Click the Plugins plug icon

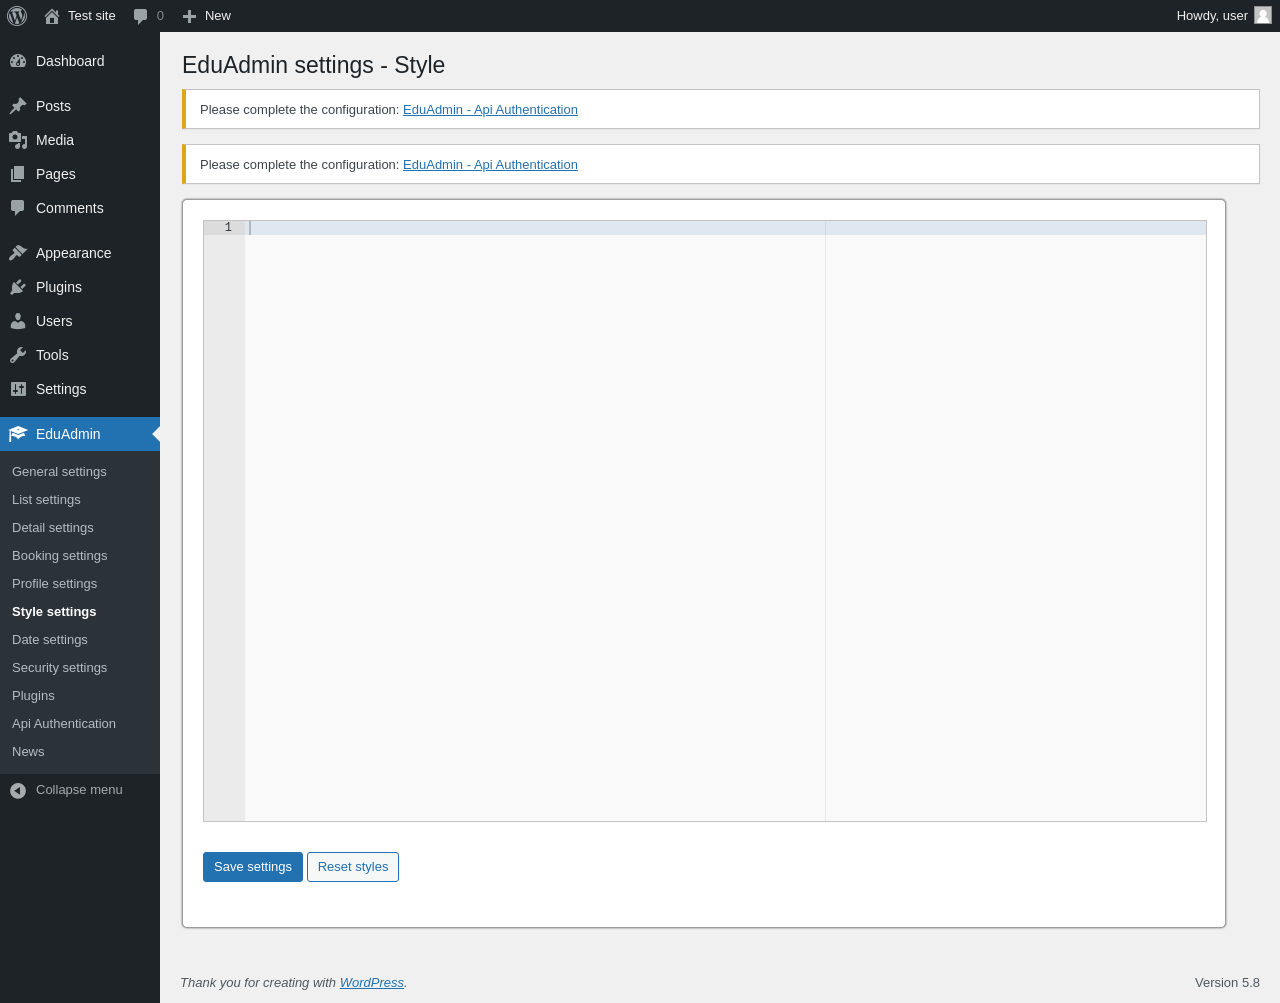18,287
